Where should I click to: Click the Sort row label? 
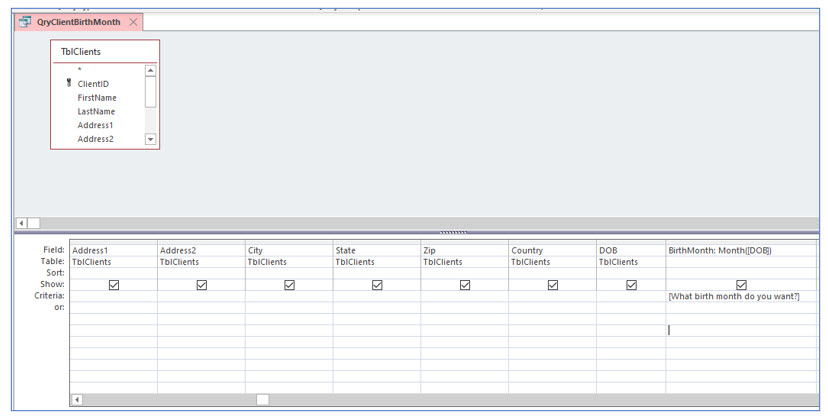(55, 273)
